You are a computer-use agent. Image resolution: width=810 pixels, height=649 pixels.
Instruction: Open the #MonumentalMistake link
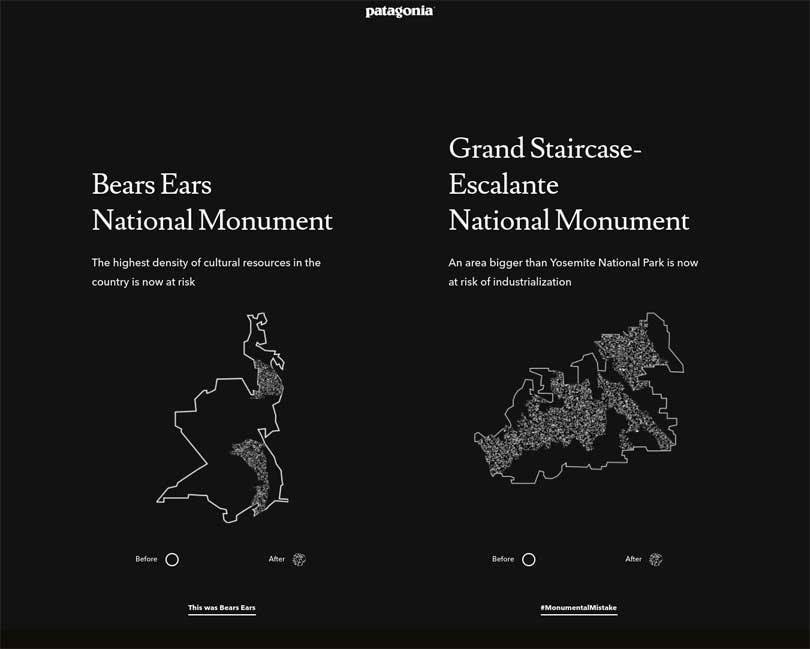click(579, 608)
